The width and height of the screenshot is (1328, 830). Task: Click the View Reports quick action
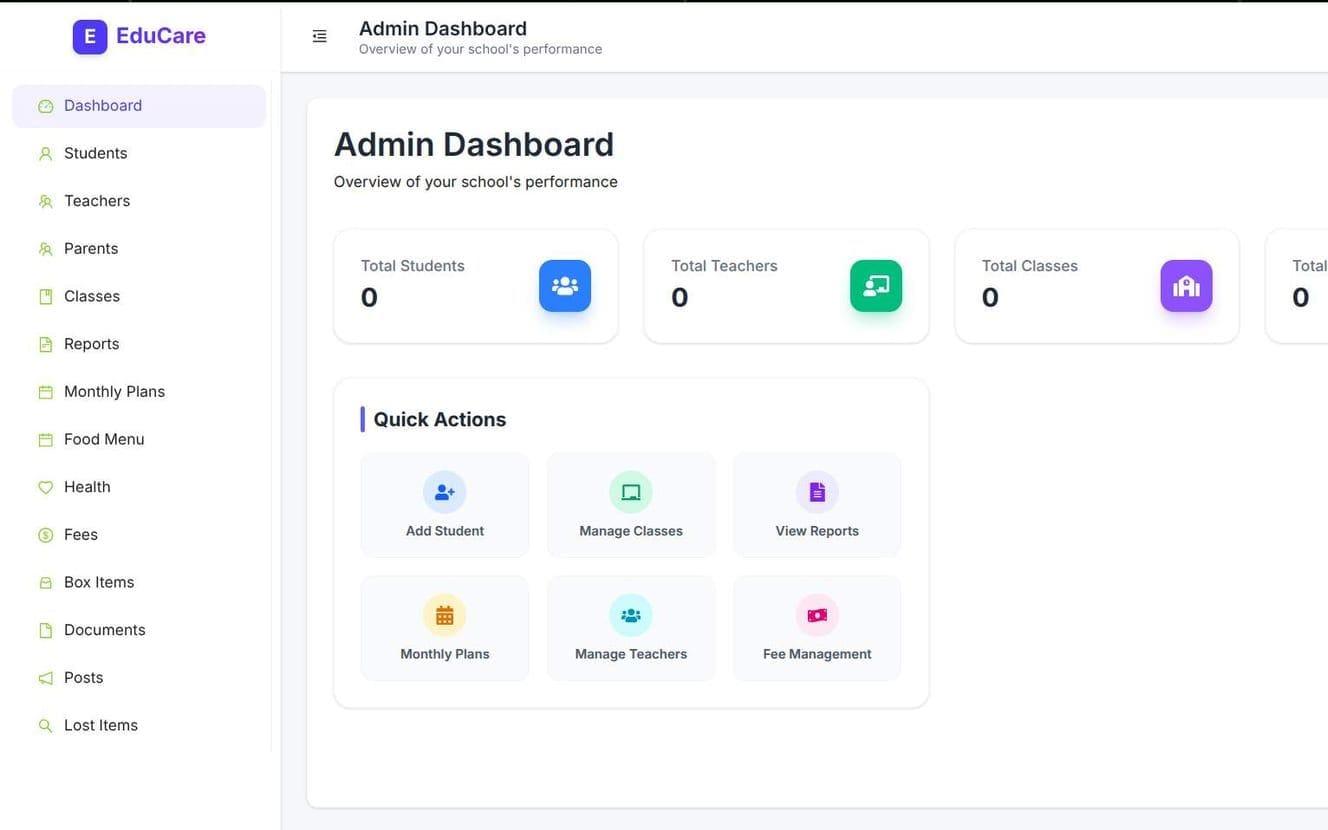click(x=817, y=505)
